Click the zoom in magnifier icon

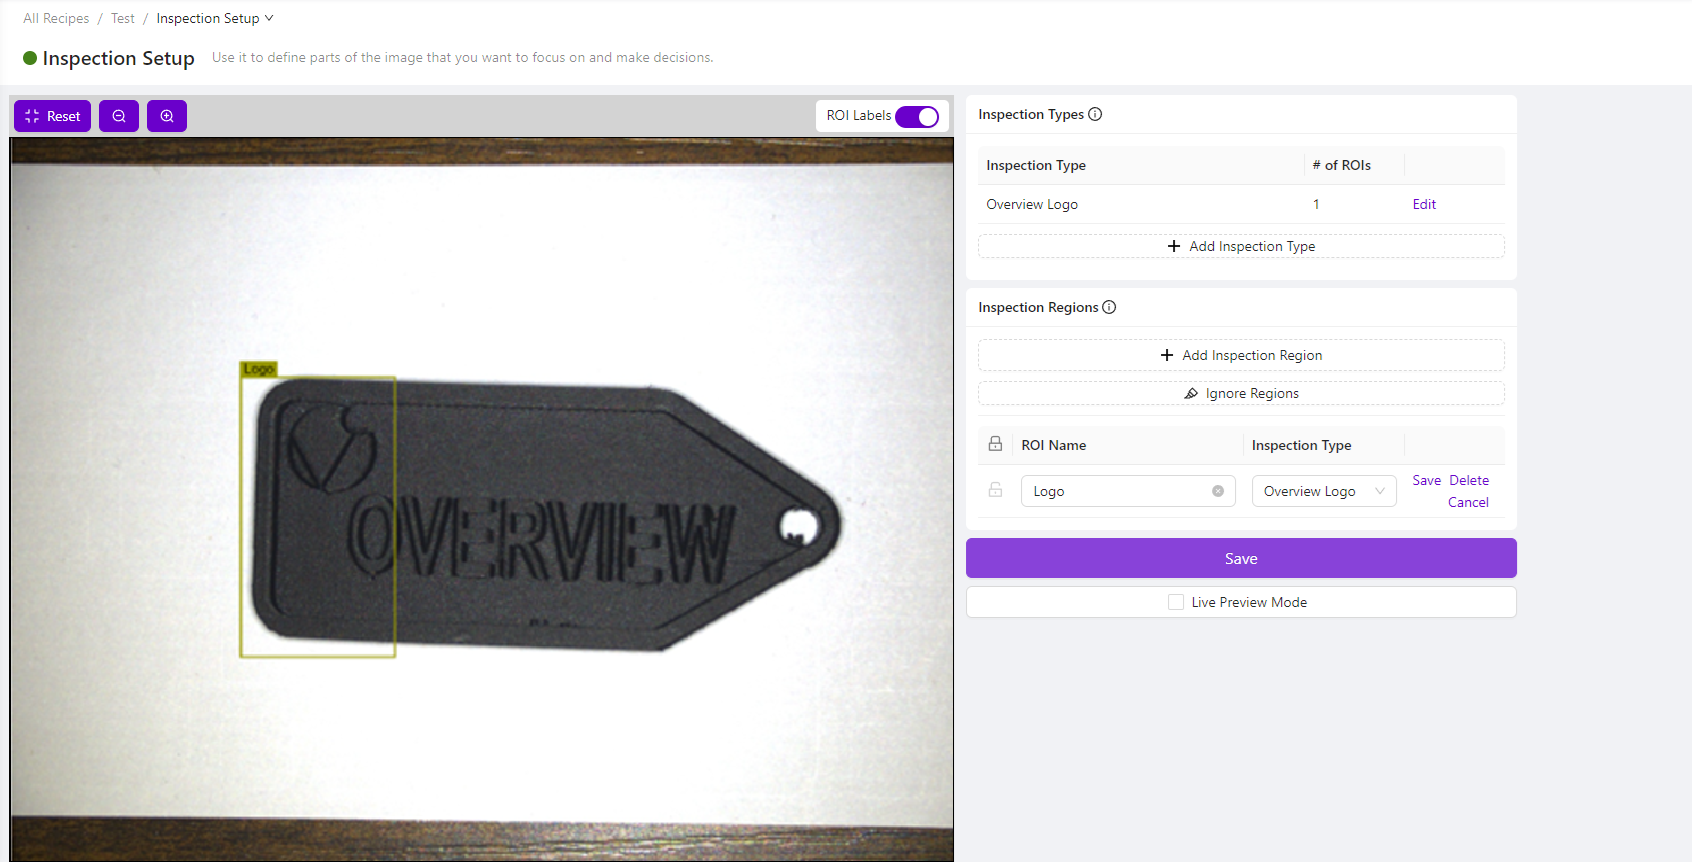point(167,116)
